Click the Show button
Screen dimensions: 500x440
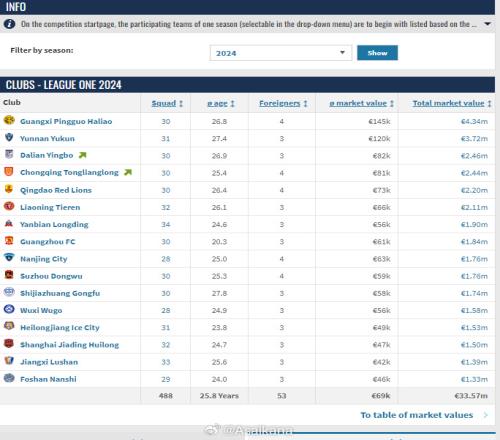pyautogui.click(x=377, y=53)
